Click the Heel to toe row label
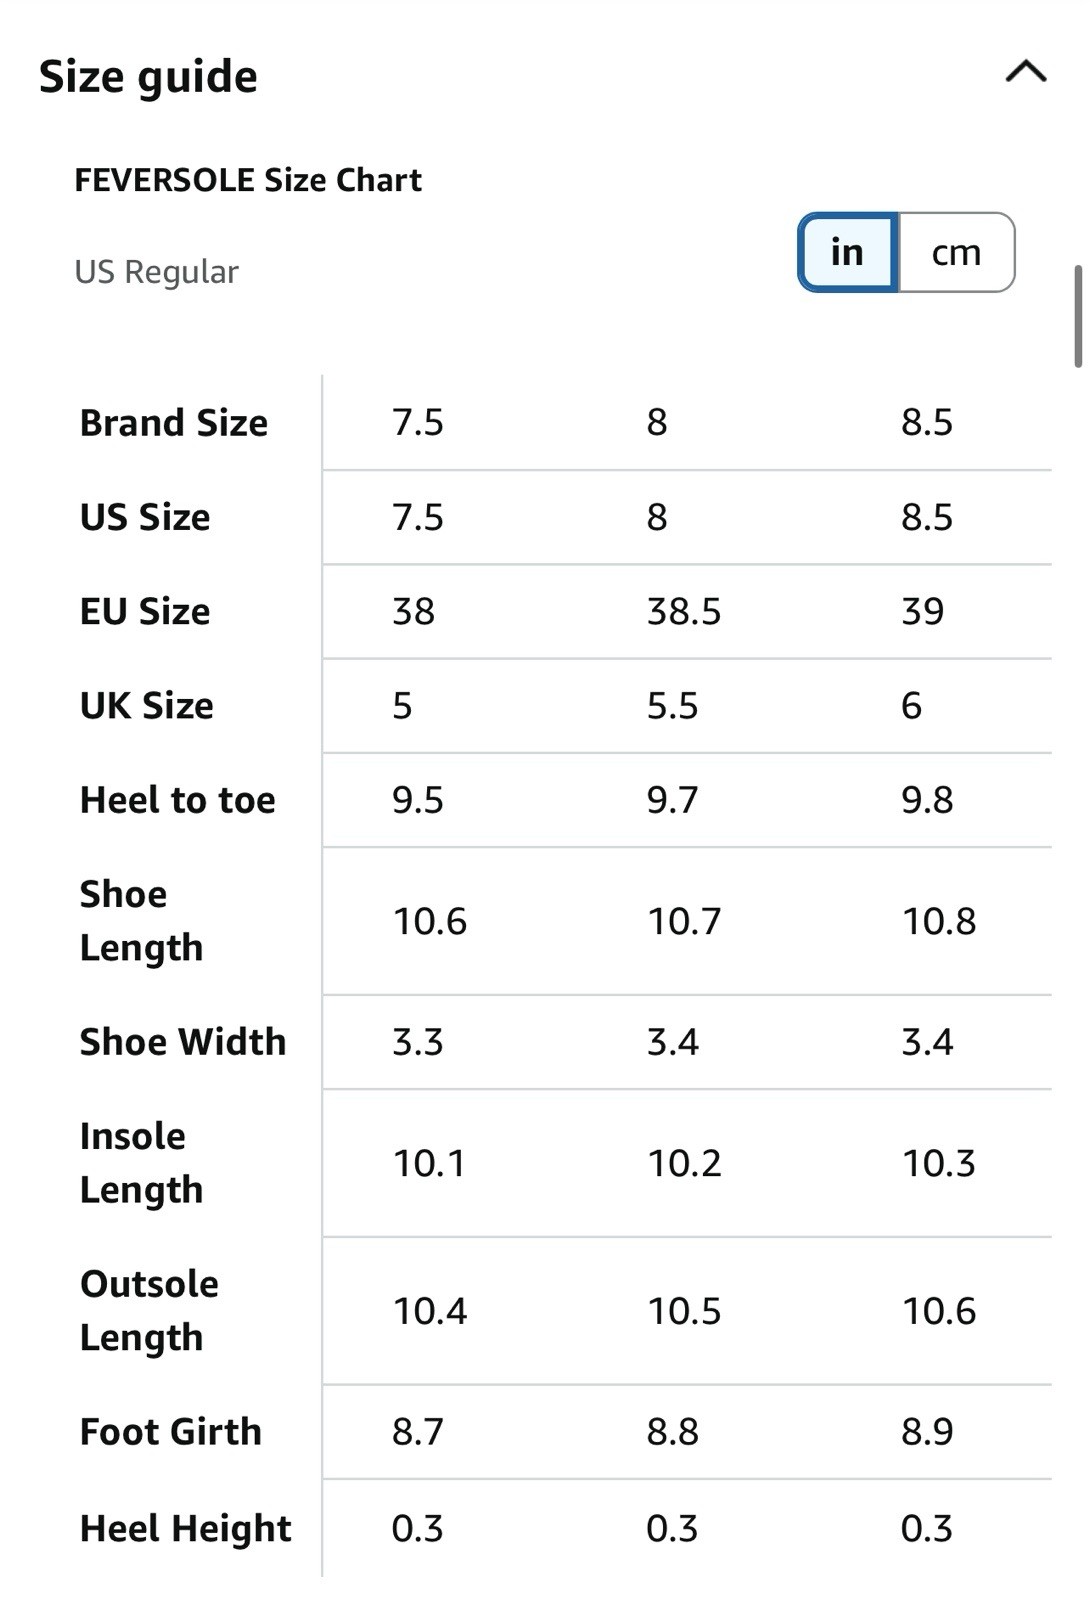 (178, 800)
